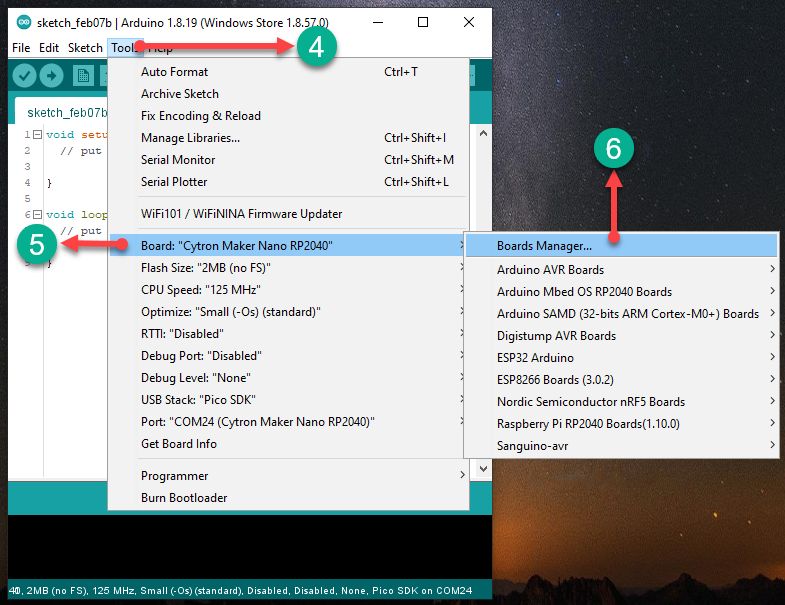Open Boards Manager...
The image size is (785, 605).
pyautogui.click(x=621, y=246)
